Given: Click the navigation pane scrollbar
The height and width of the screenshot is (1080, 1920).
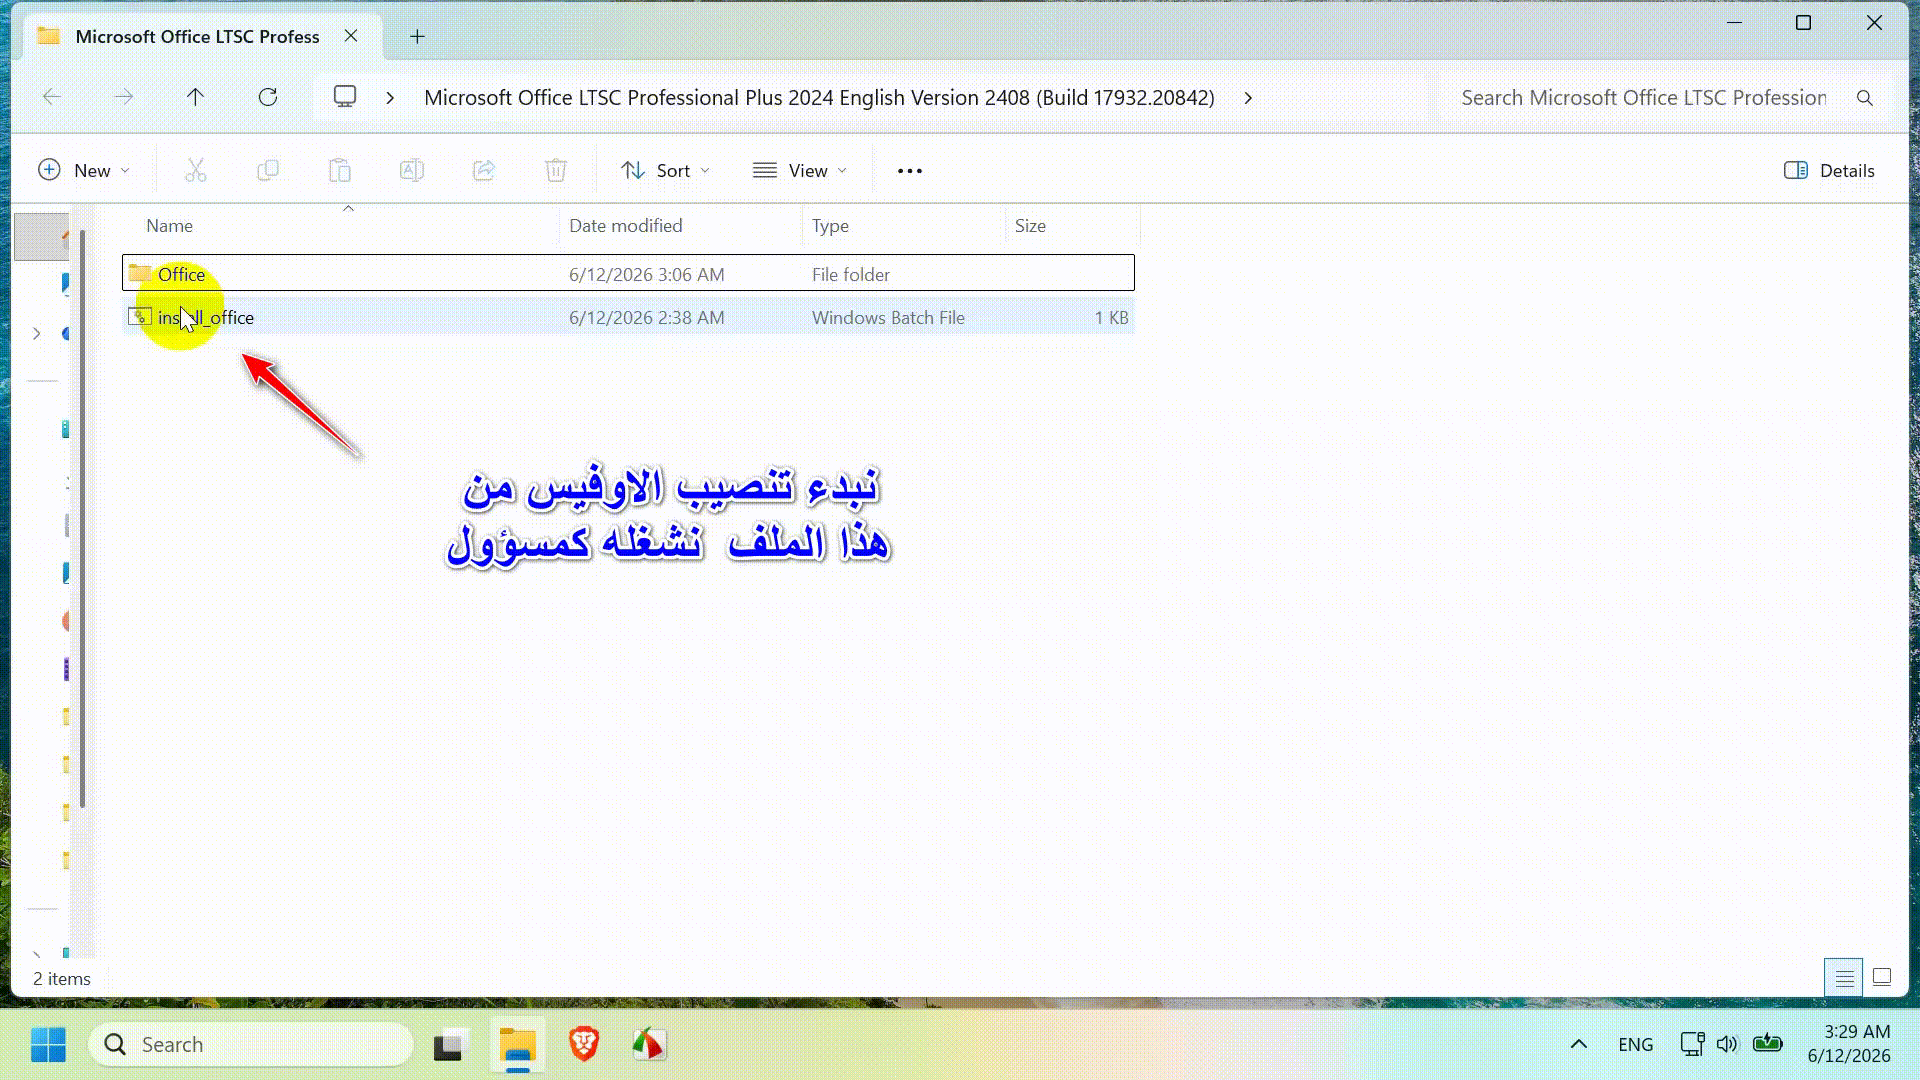Looking at the screenshot, I should click(x=82, y=520).
